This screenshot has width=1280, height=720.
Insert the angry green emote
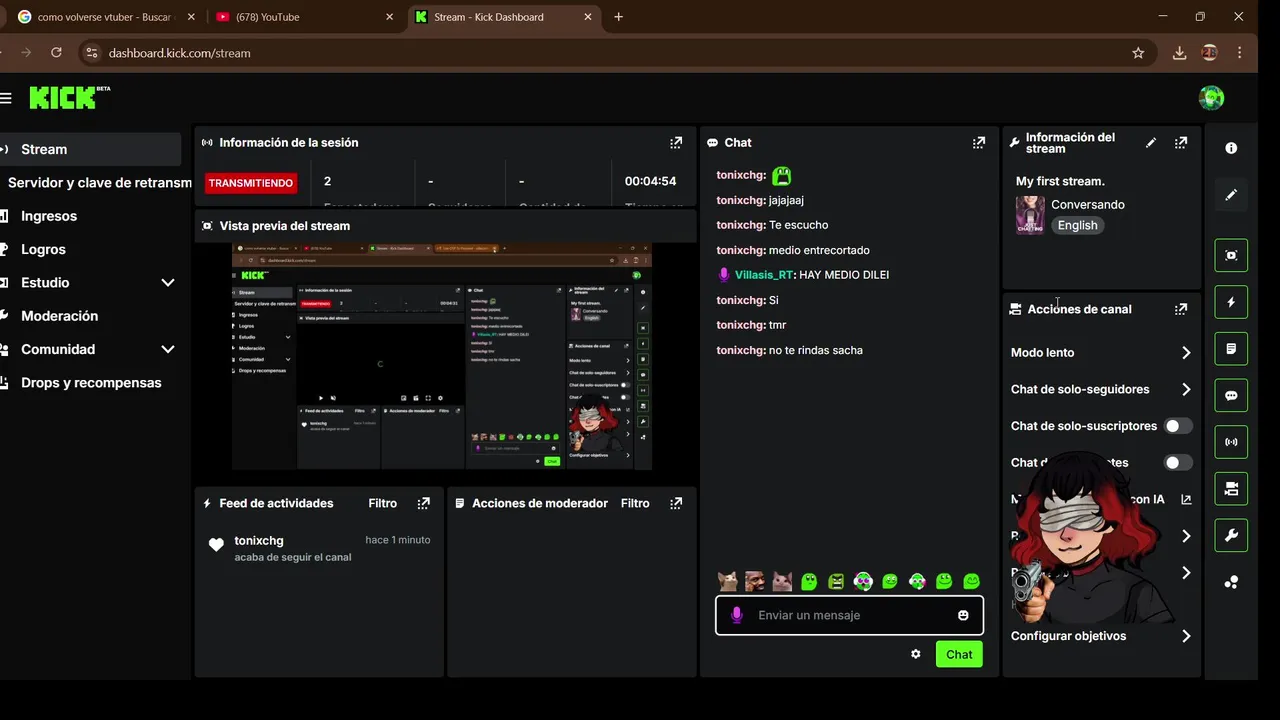pyautogui.click(x=836, y=581)
